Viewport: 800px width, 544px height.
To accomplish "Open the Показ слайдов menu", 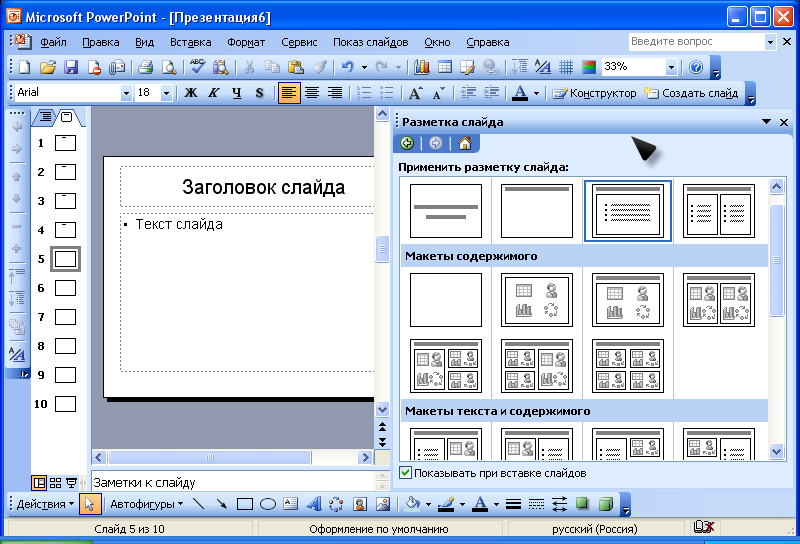I will 370,42.
